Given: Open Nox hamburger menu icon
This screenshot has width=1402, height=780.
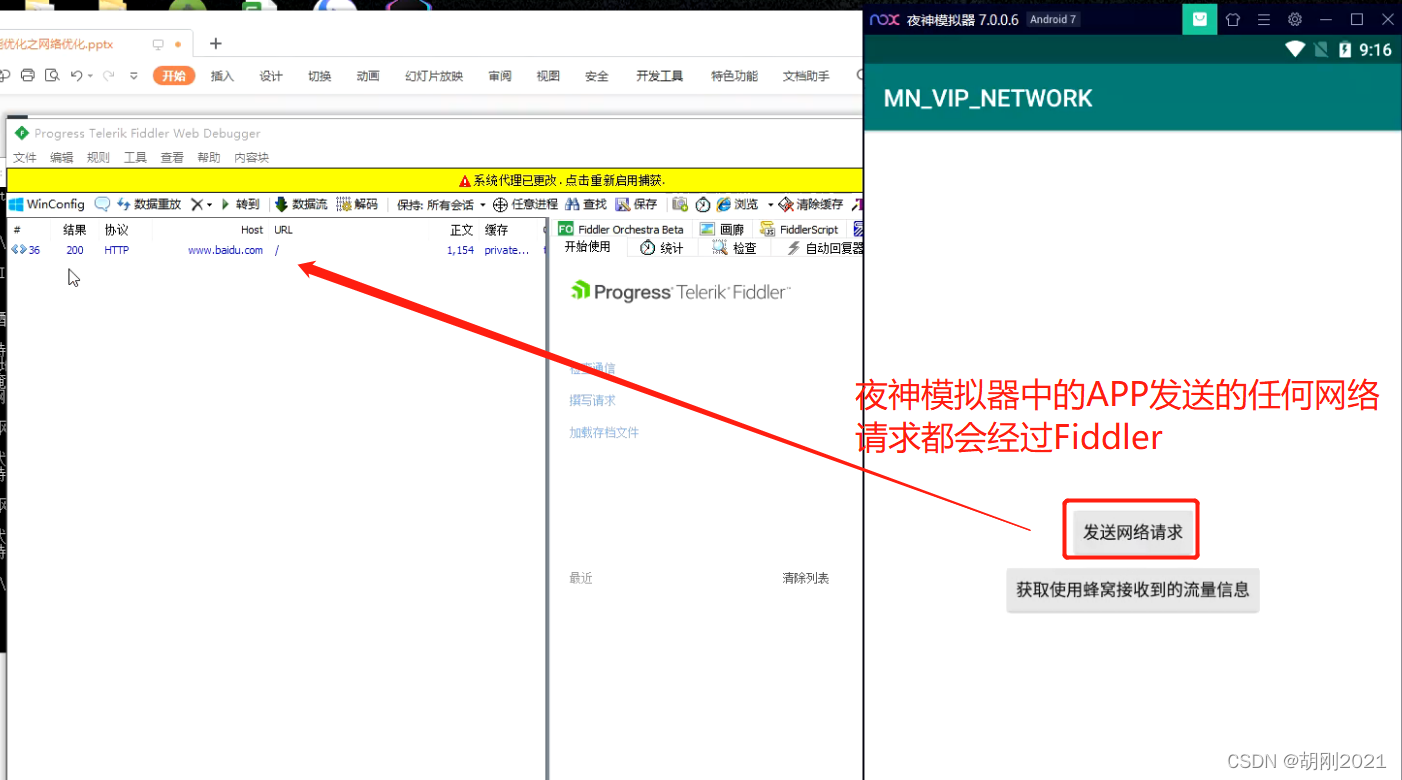Looking at the screenshot, I should [1264, 19].
